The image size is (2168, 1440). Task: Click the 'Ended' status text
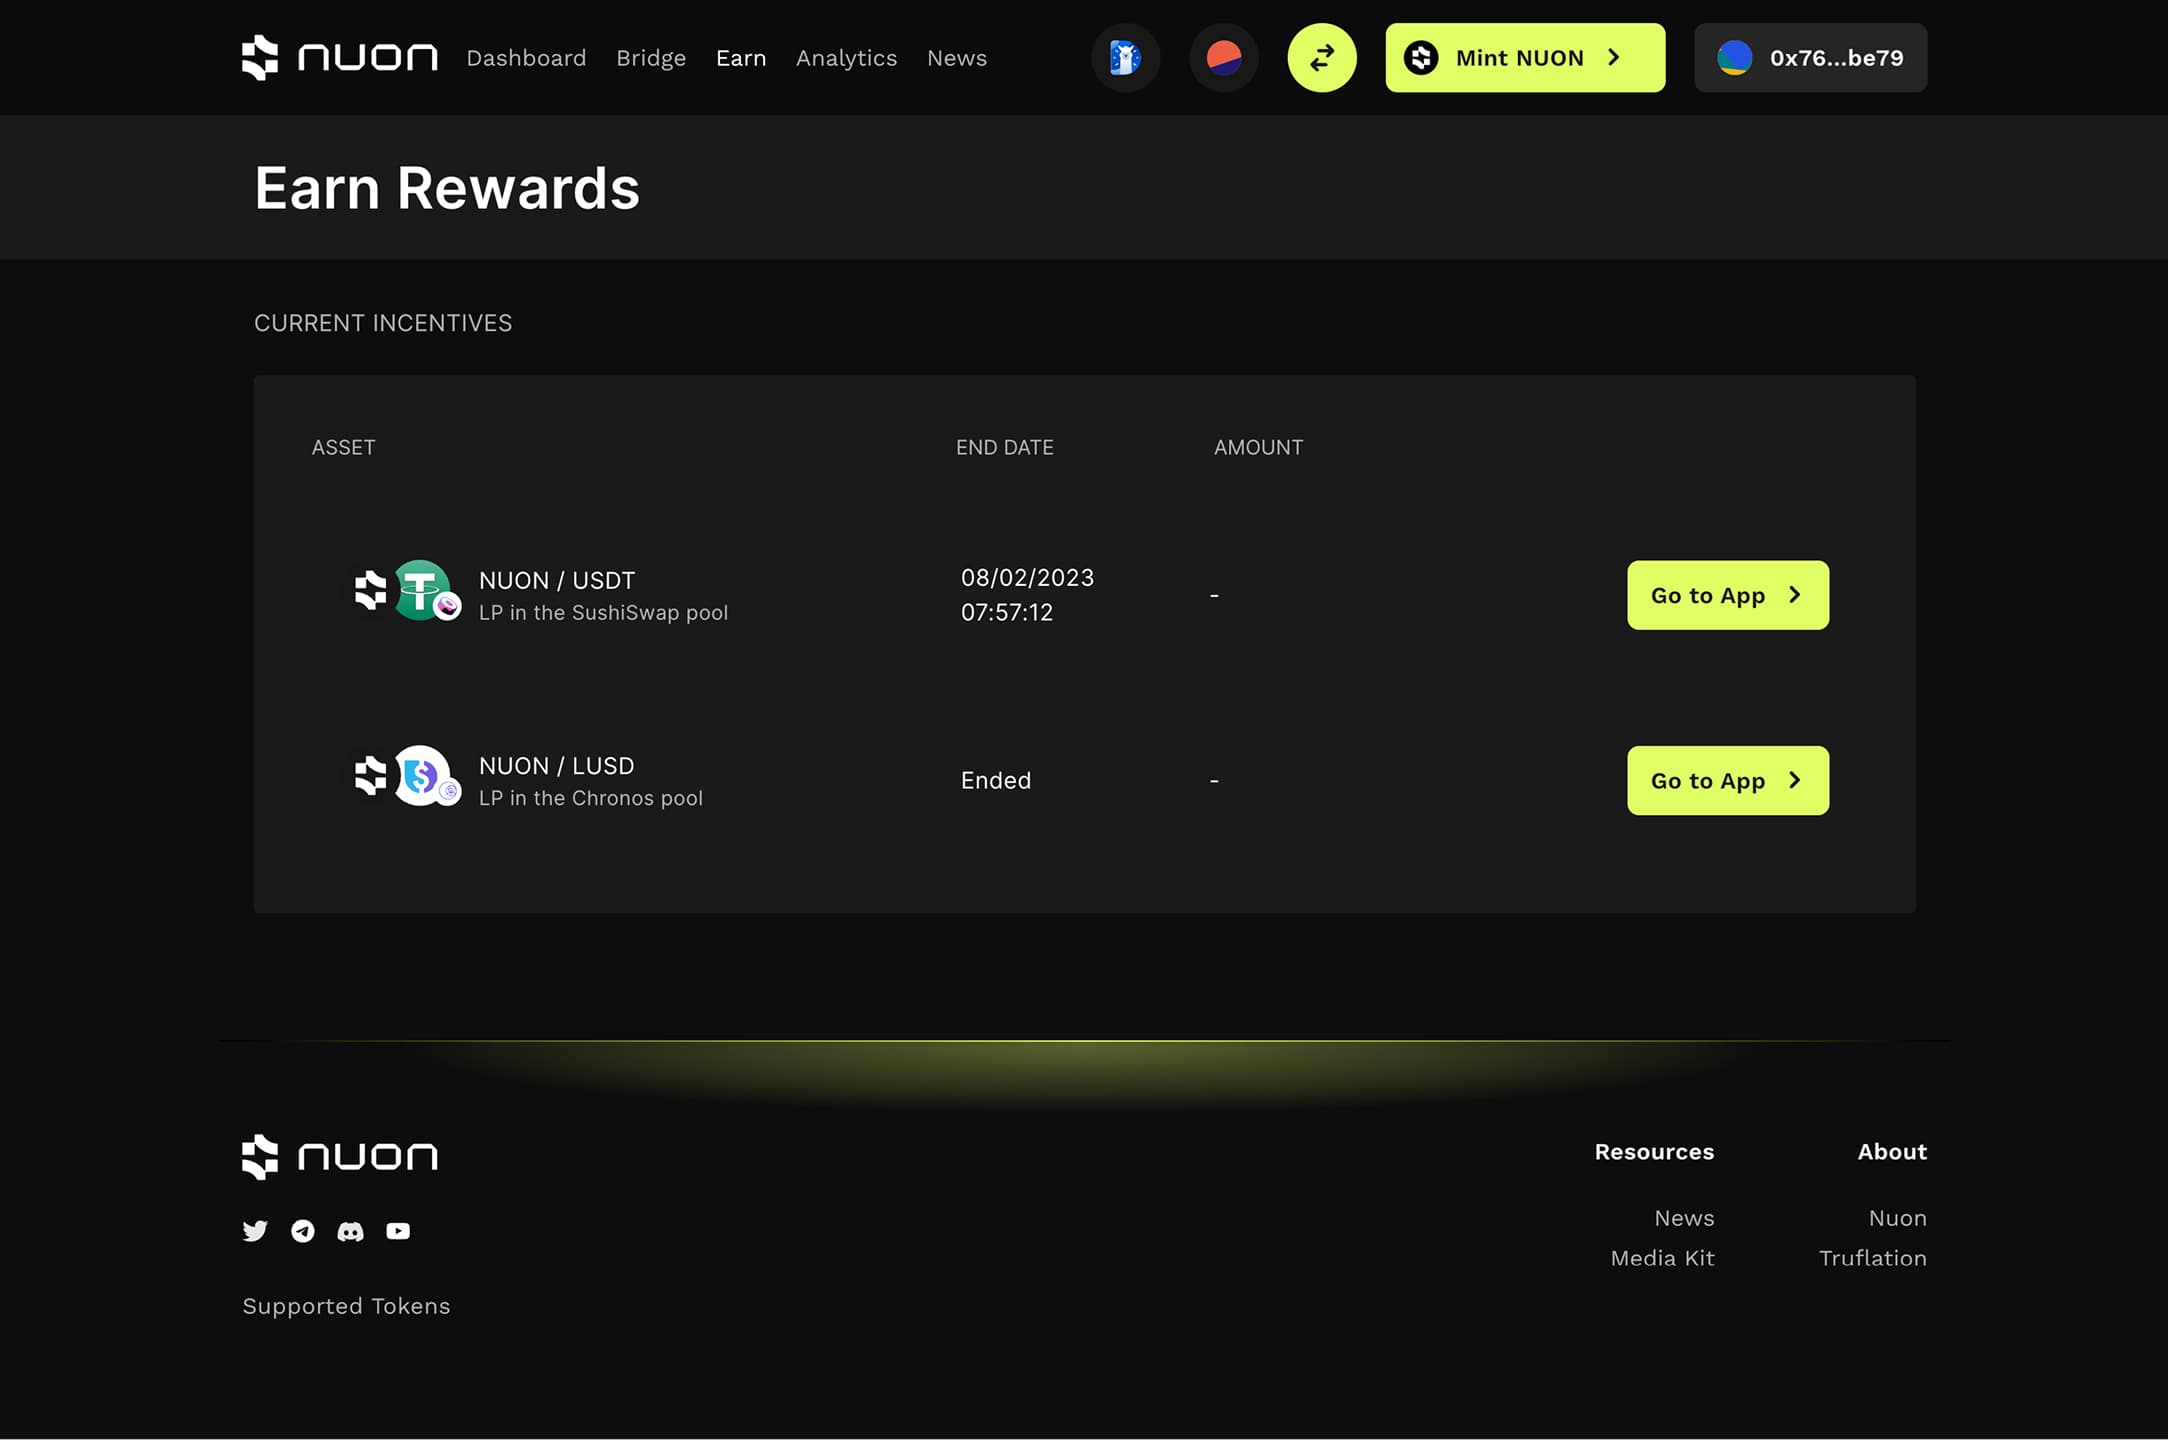tap(996, 781)
